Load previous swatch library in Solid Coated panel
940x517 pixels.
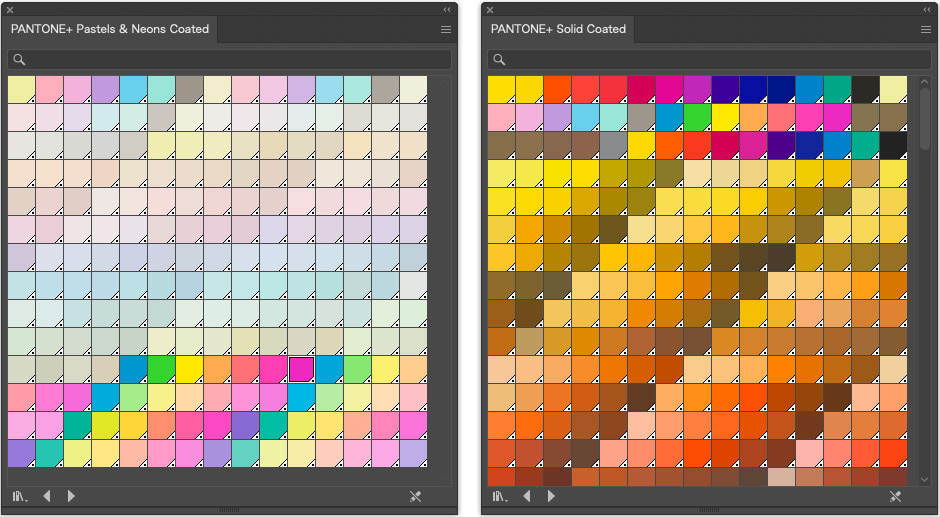click(x=527, y=496)
